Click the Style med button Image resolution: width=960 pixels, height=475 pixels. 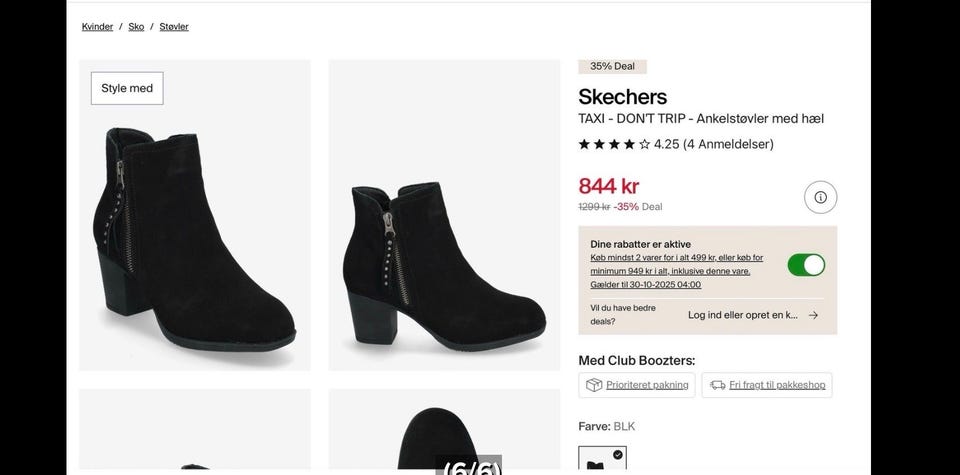[127, 88]
